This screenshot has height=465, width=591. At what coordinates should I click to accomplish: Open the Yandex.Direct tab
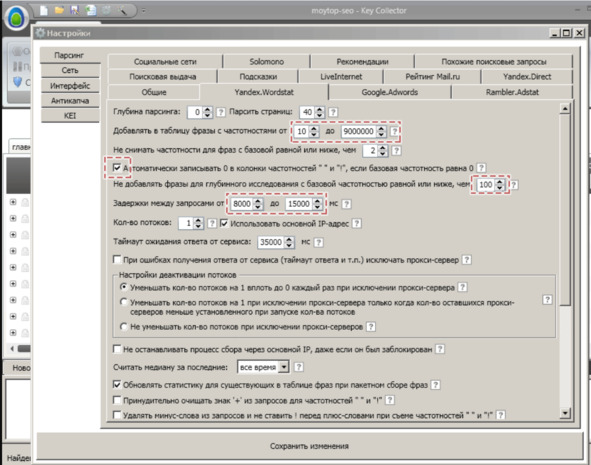pos(527,76)
